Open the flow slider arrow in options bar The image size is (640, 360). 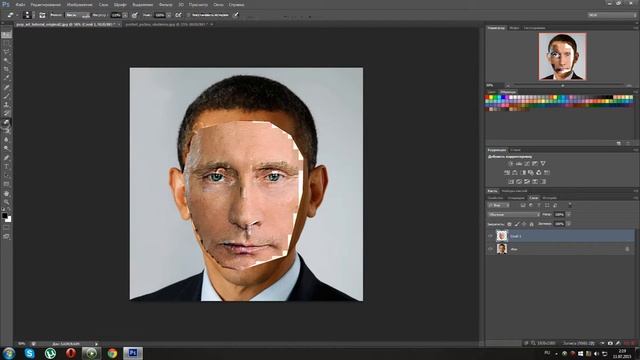point(169,15)
